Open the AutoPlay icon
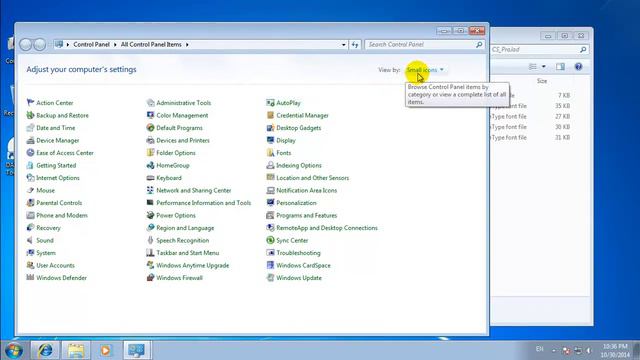This screenshot has height=360, width=640. pos(270,102)
